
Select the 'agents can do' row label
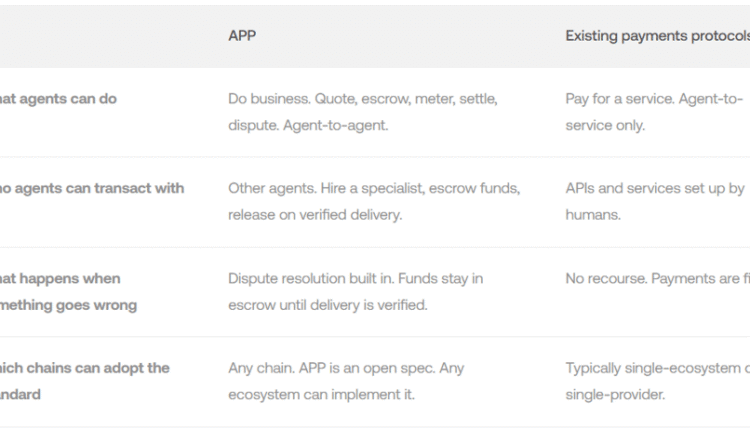coord(58,99)
